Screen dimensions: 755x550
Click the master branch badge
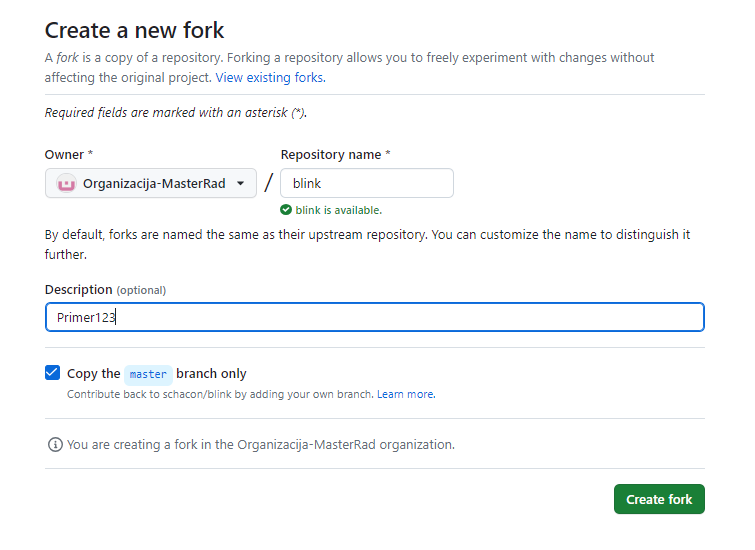click(148, 374)
